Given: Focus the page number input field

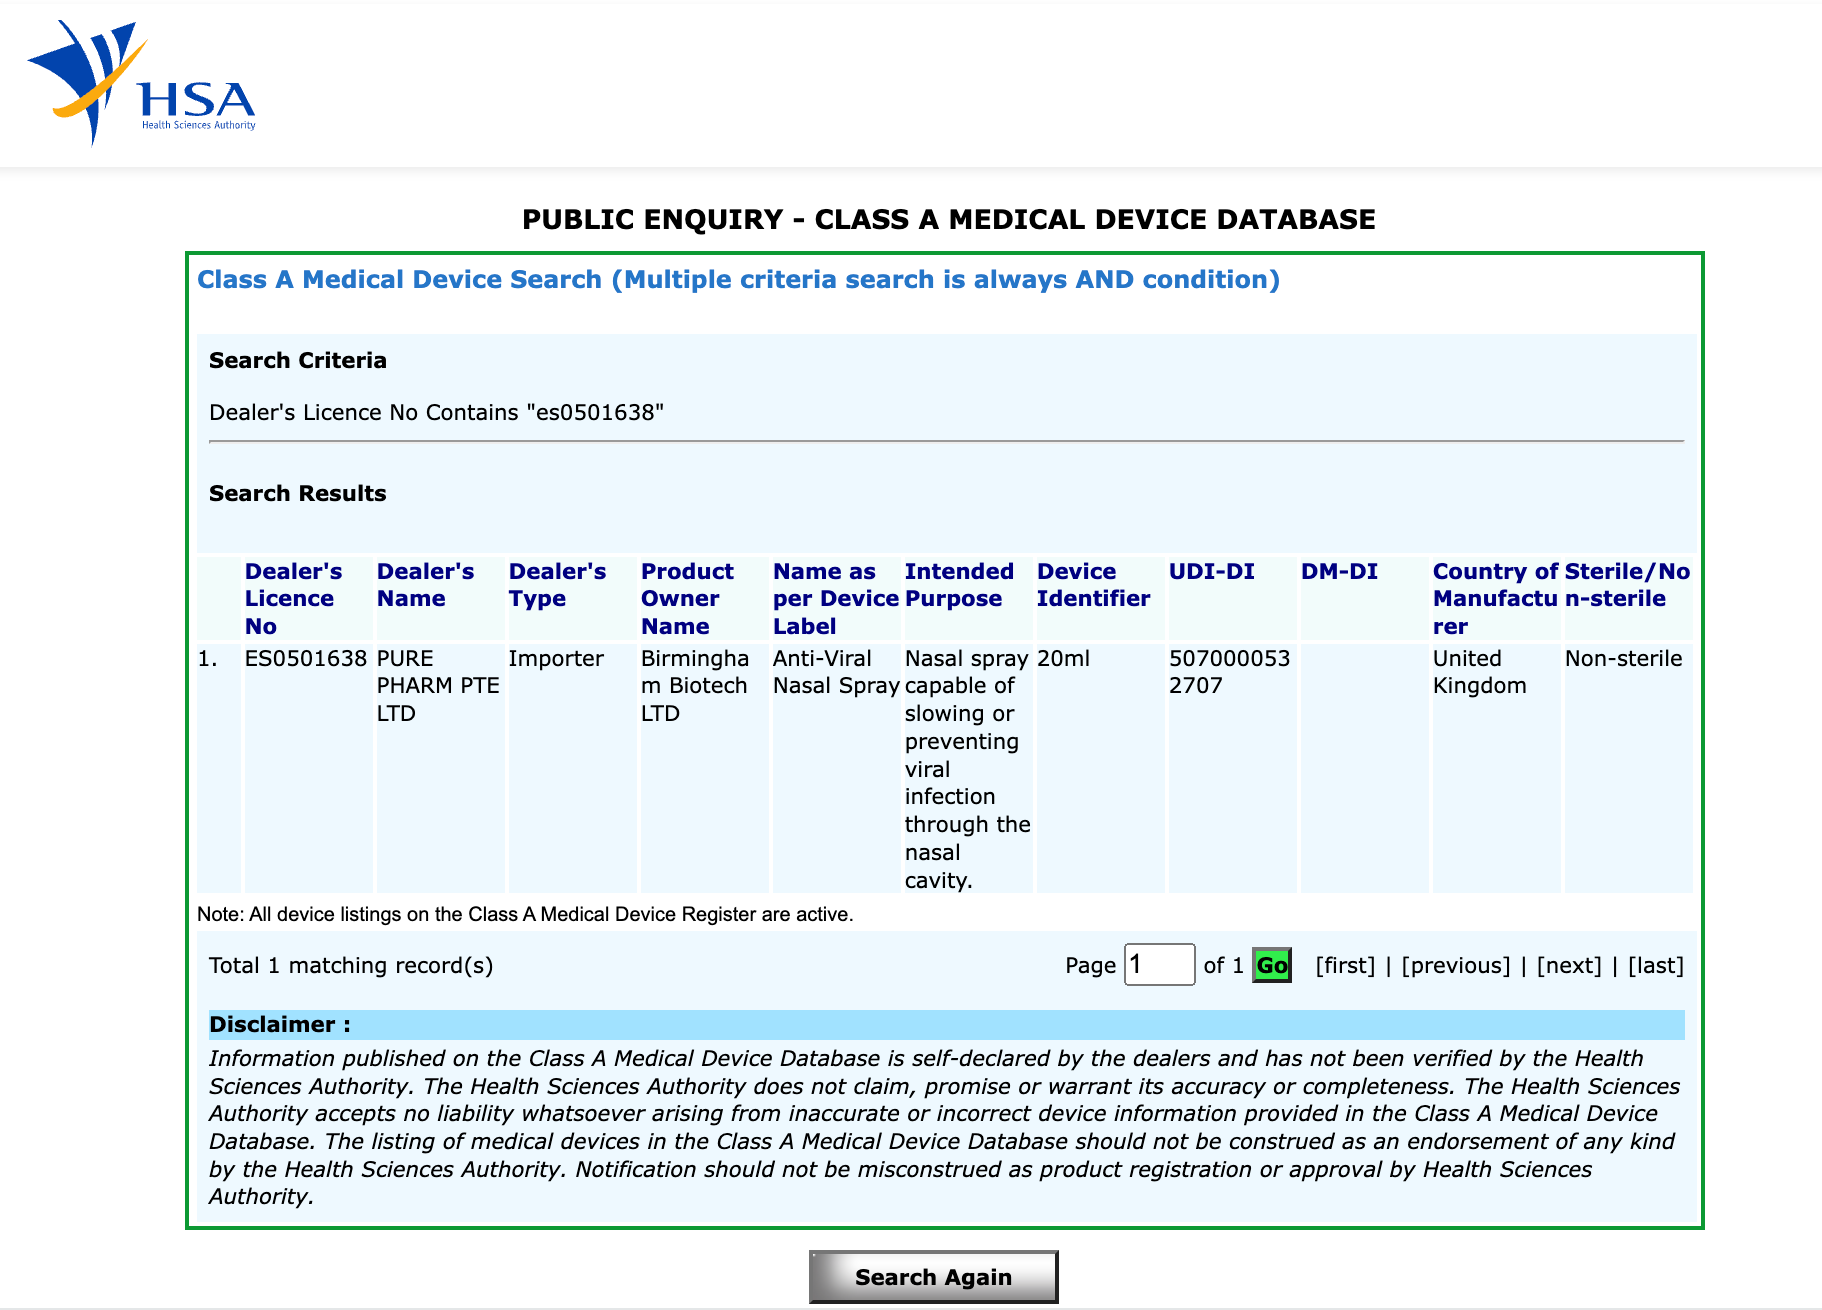Looking at the screenshot, I should click(1159, 965).
